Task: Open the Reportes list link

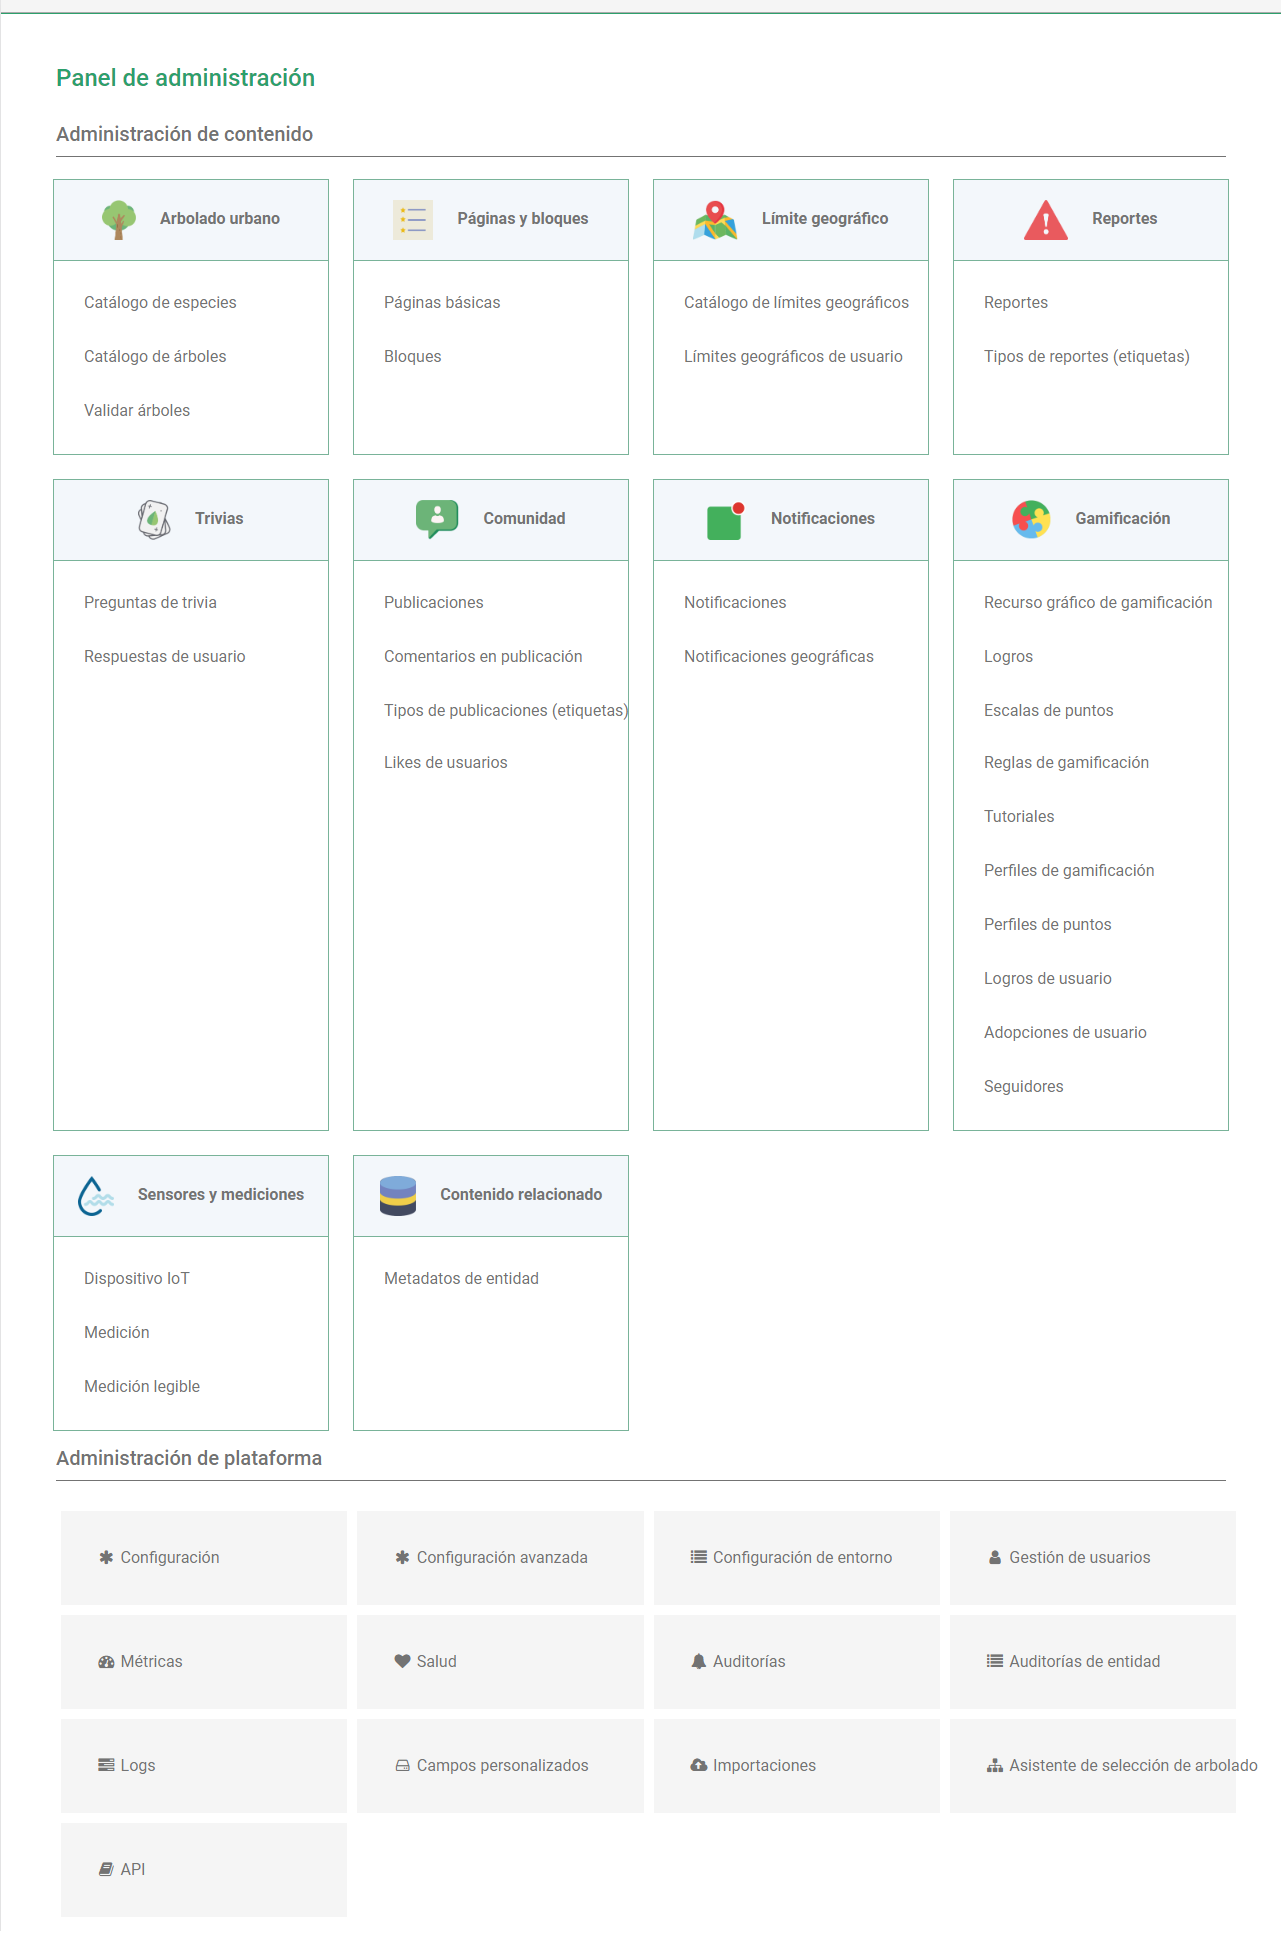Action: pyautogui.click(x=1016, y=302)
